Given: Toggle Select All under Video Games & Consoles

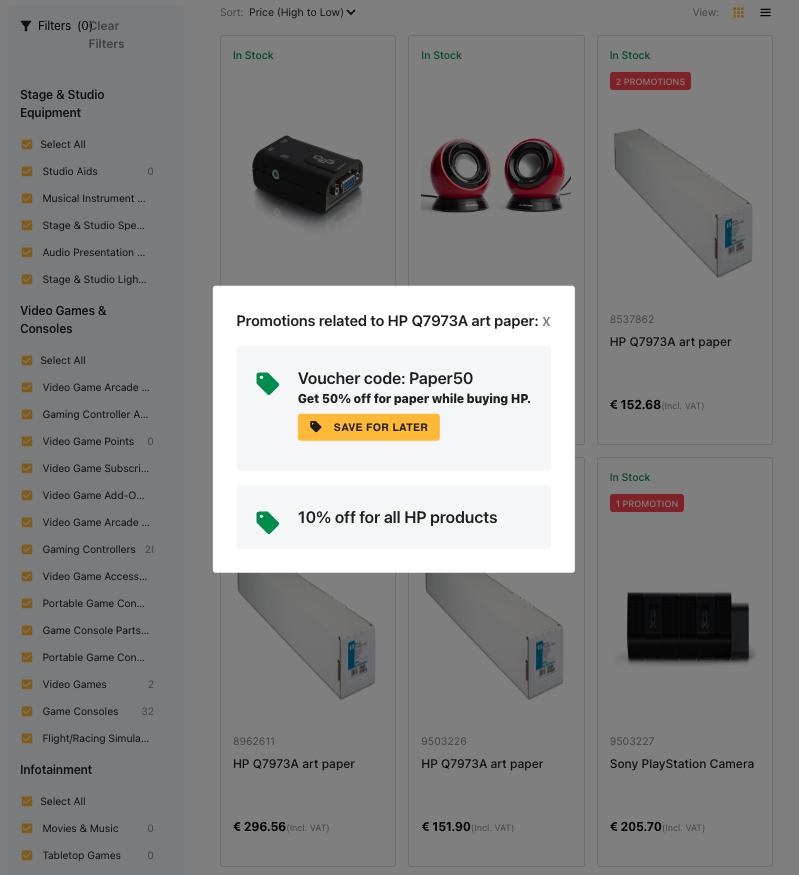Looking at the screenshot, I should (x=27, y=361).
